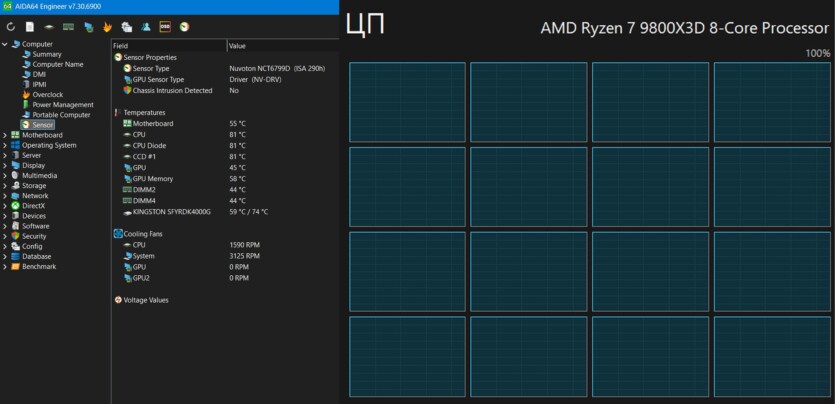Expand the Network tree node
Viewport: 835px width, 404px height.
point(5,196)
